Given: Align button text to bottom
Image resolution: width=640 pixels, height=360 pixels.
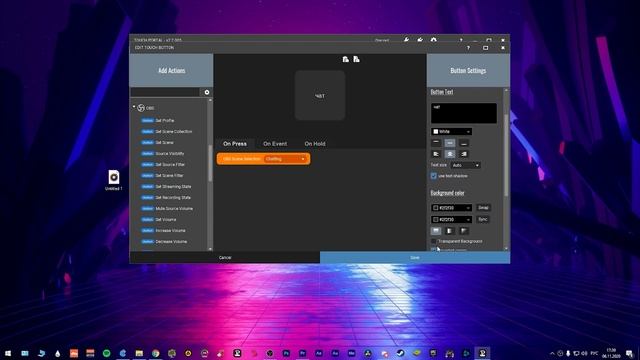Looking at the screenshot, I should (464, 143).
